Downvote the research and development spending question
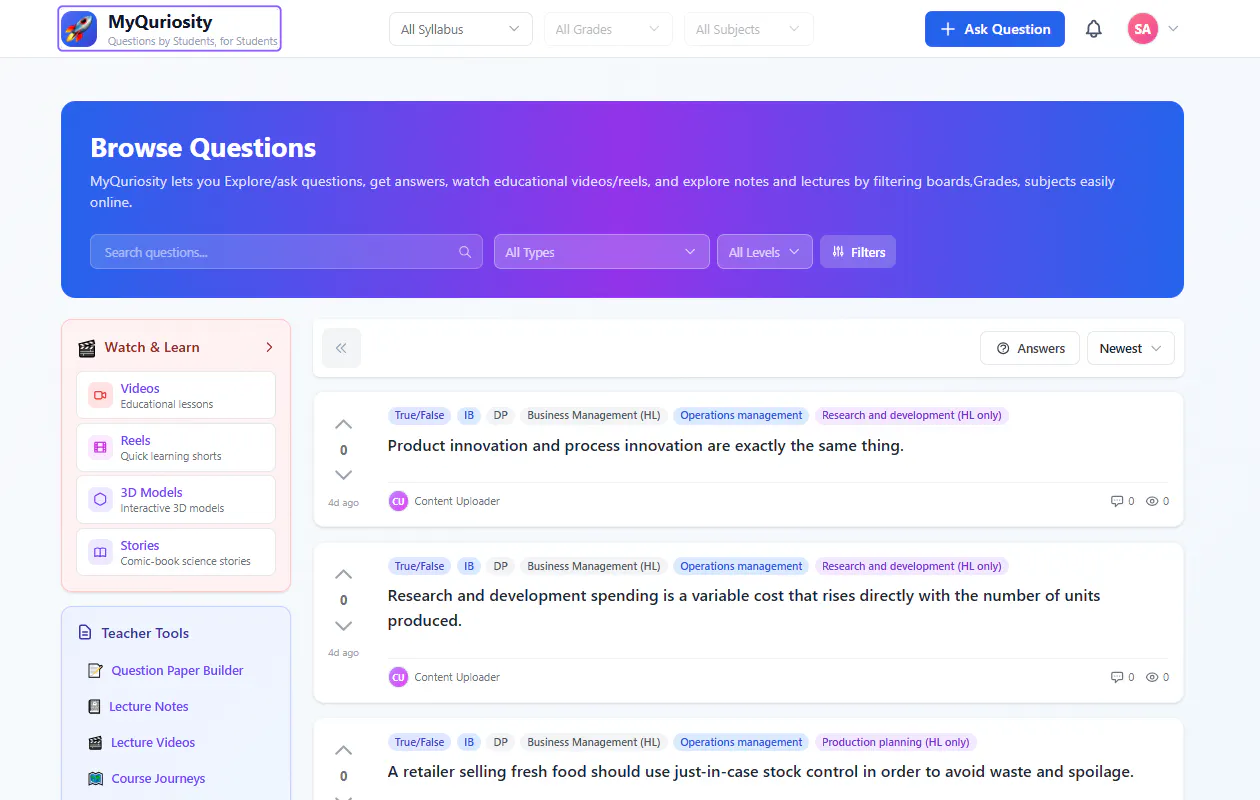The height and width of the screenshot is (800, 1260). (x=343, y=626)
